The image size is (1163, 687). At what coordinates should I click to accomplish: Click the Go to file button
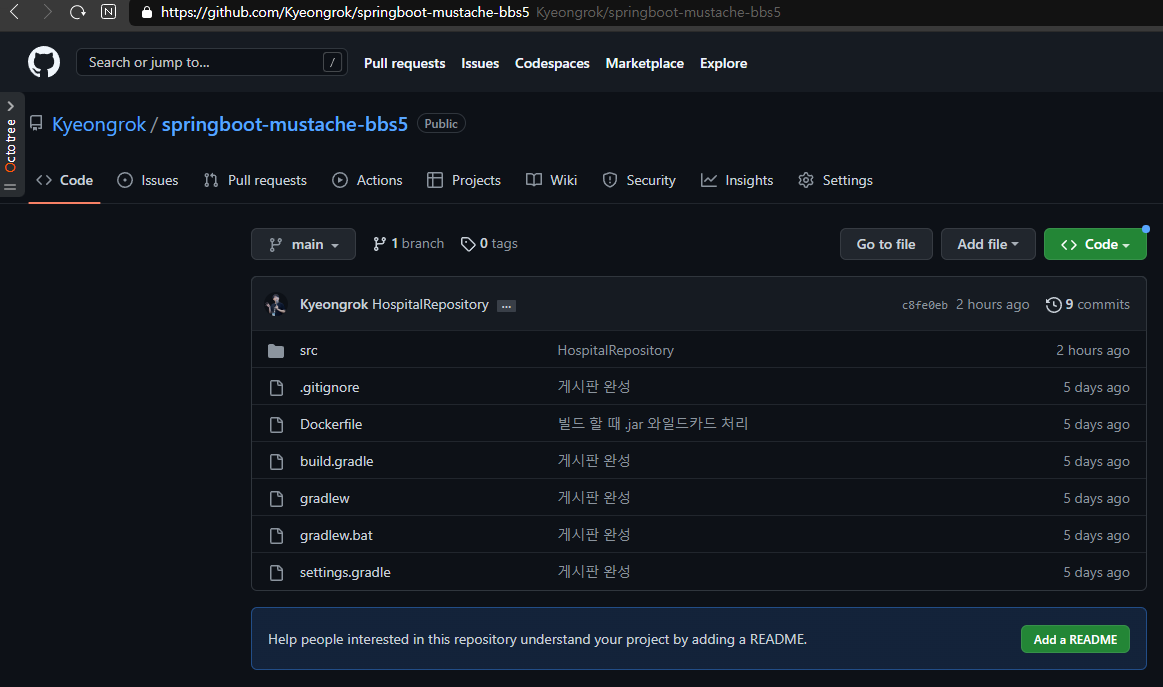tap(886, 244)
